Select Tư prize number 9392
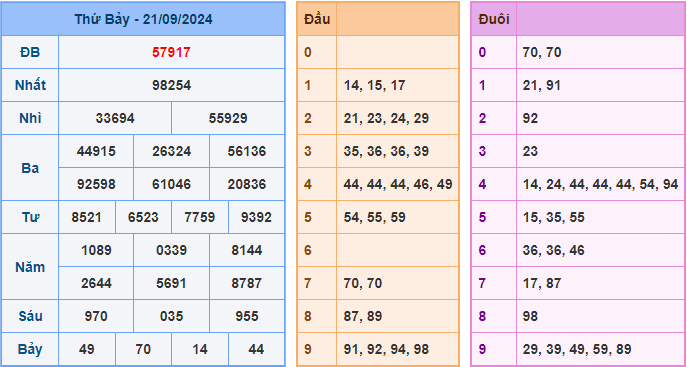 click(x=256, y=217)
